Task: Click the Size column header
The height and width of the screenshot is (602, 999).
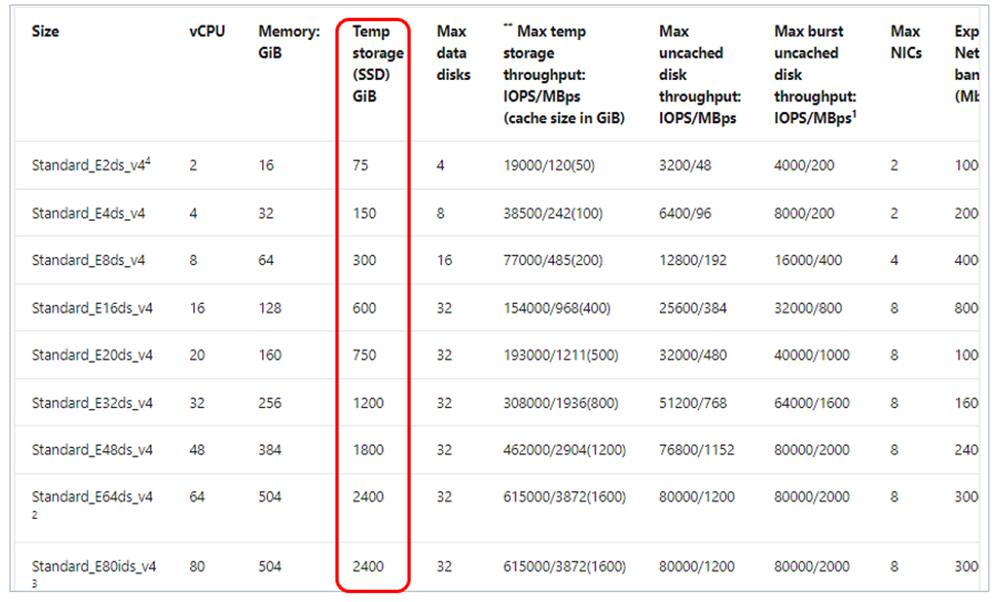Action: (x=45, y=31)
